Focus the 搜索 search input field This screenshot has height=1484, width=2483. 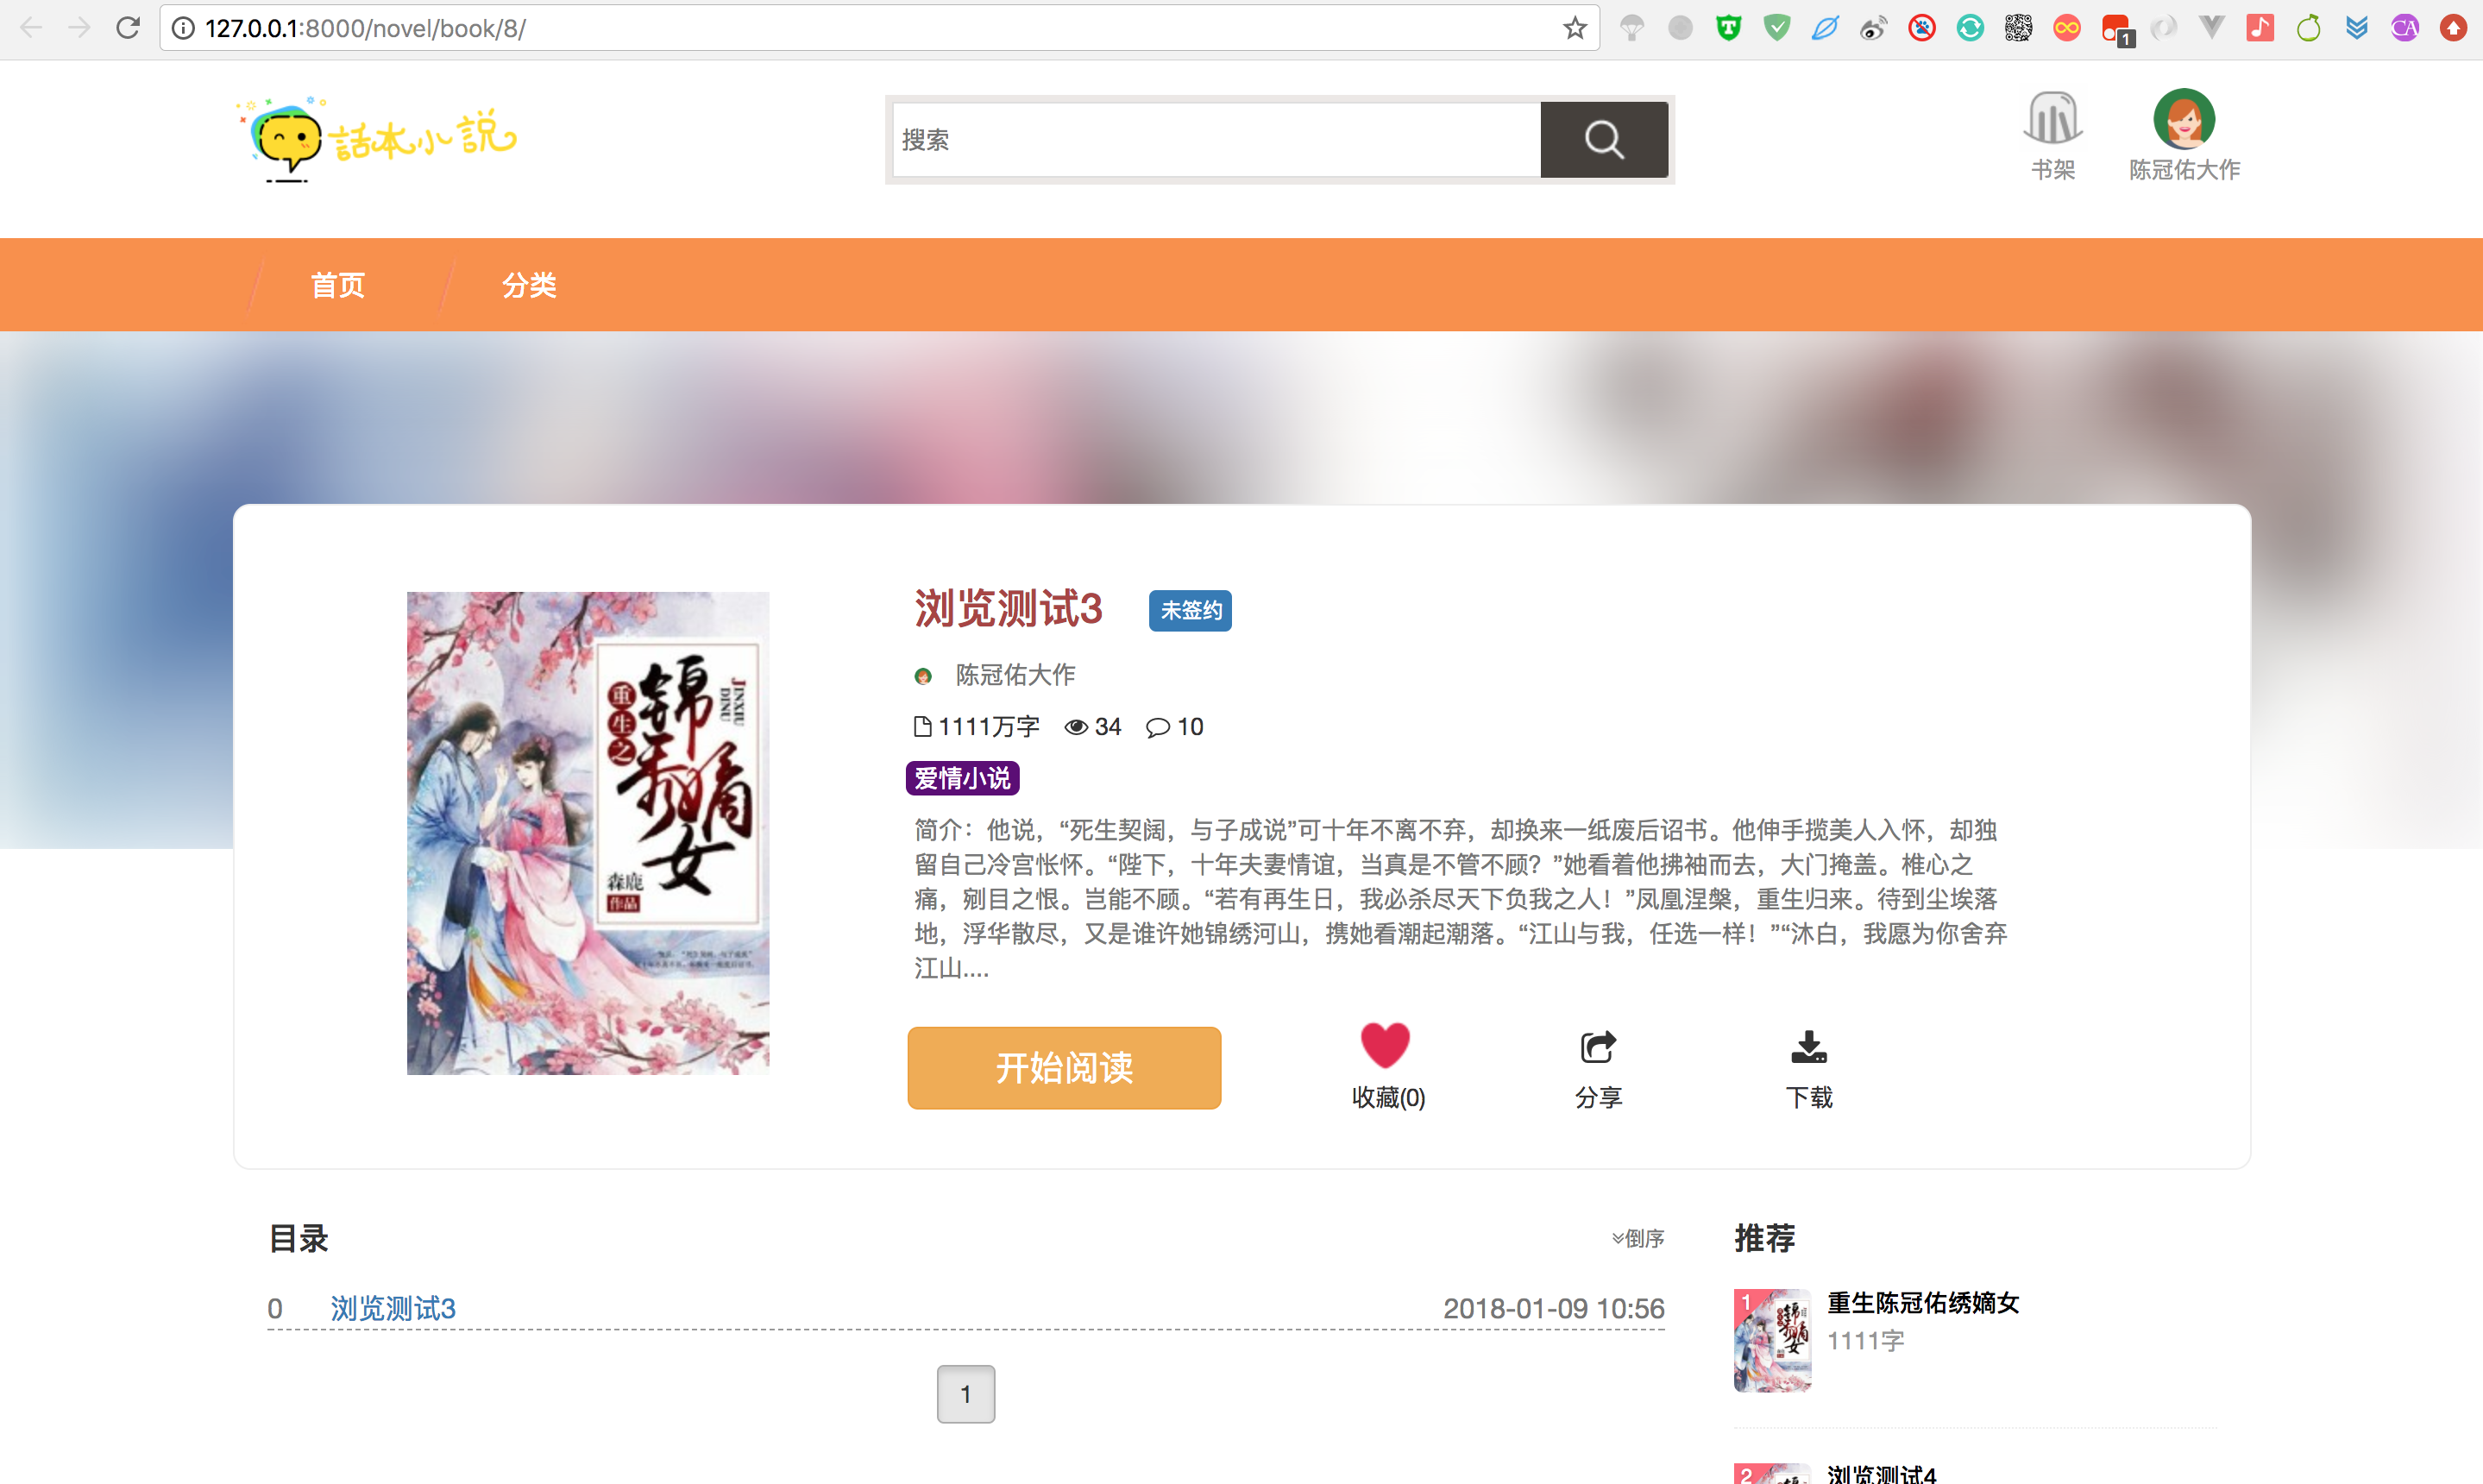[x=1215, y=140]
